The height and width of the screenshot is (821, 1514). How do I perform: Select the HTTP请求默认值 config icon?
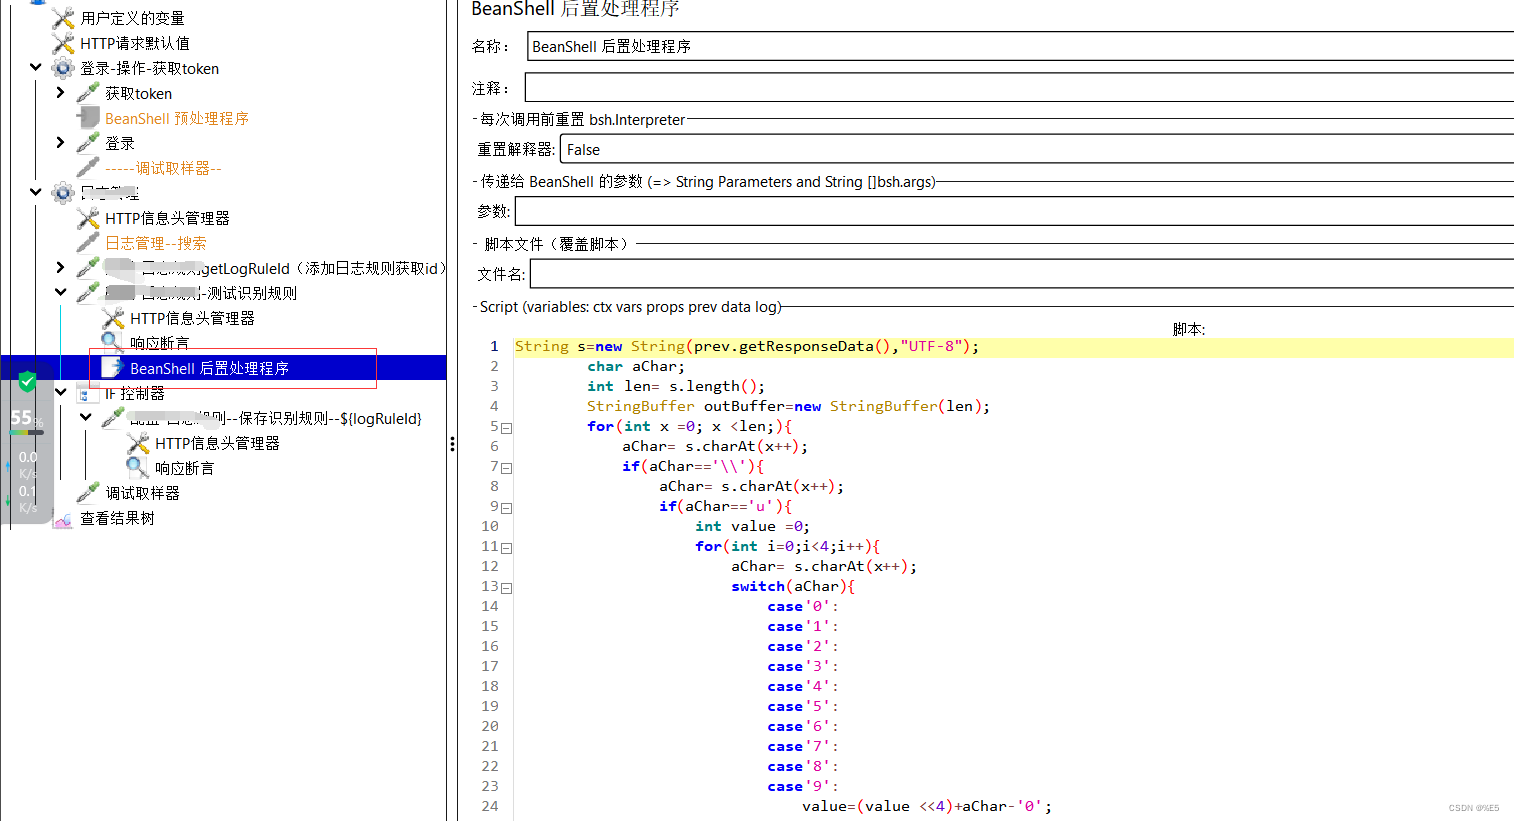(x=63, y=43)
